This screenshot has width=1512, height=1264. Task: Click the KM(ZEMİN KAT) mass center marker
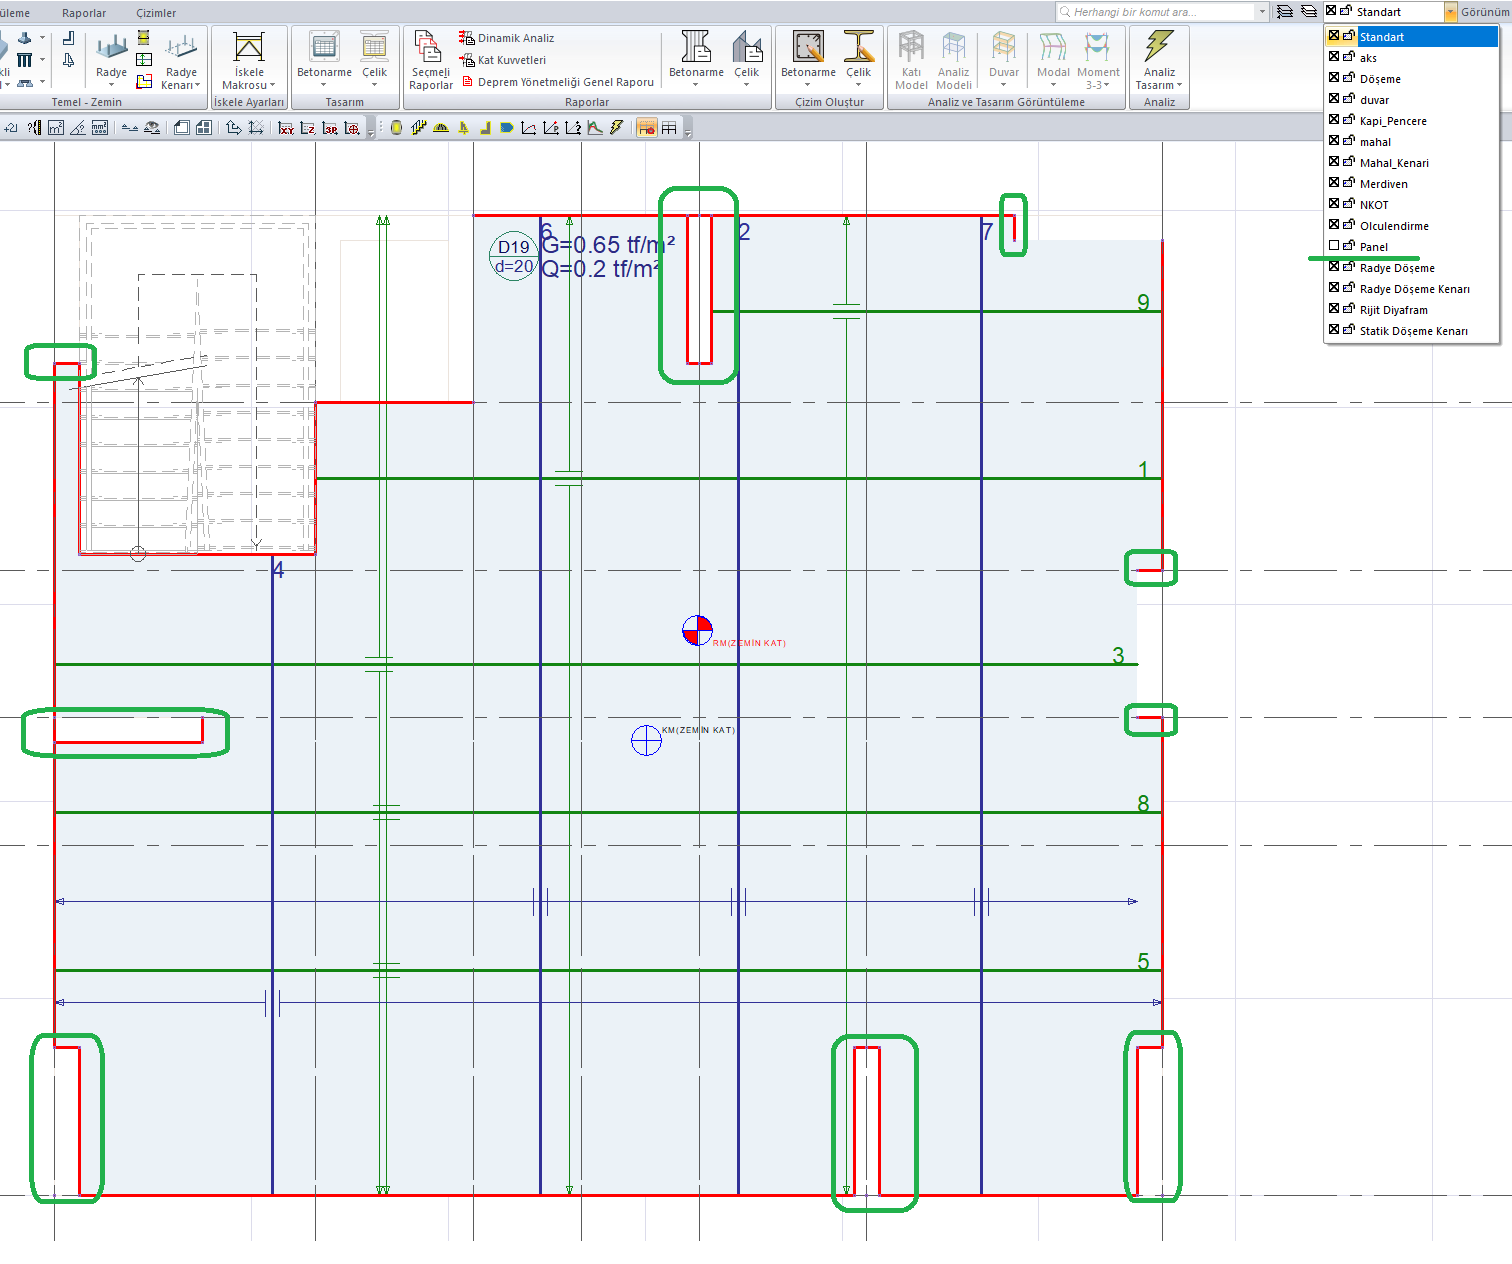click(646, 740)
